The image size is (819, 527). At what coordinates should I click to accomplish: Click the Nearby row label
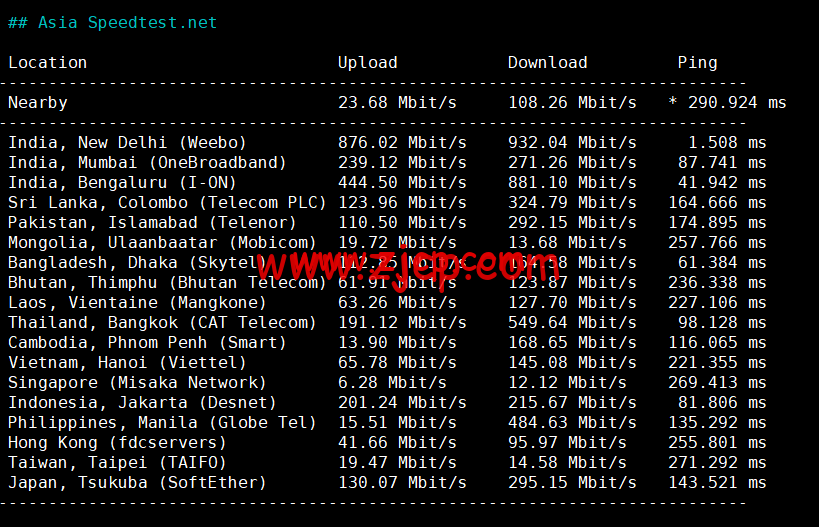pyautogui.click(x=38, y=102)
